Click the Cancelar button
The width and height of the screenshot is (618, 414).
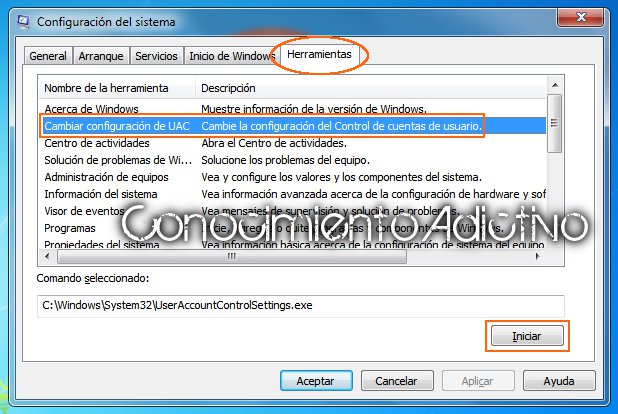[x=397, y=380]
